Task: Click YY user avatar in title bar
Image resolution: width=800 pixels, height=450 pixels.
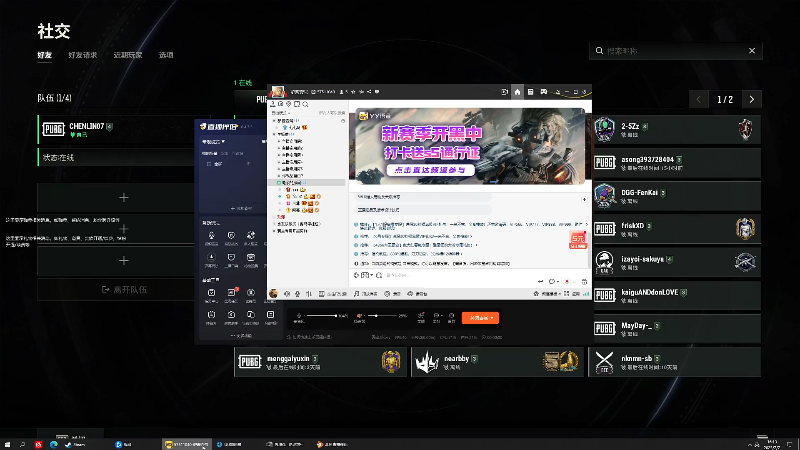Action: (278, 92)
